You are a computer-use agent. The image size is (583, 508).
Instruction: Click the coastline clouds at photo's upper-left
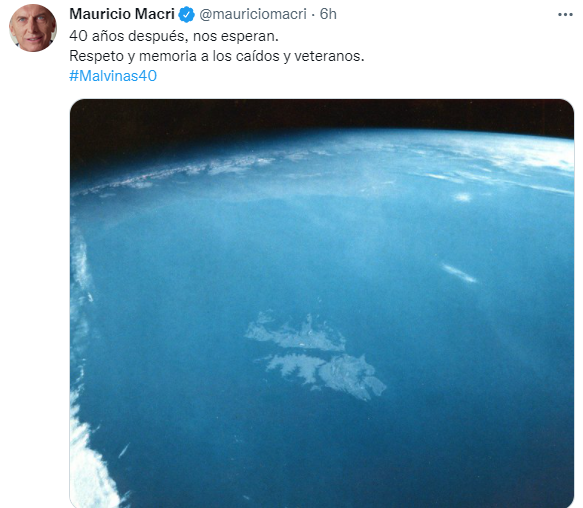175,173
